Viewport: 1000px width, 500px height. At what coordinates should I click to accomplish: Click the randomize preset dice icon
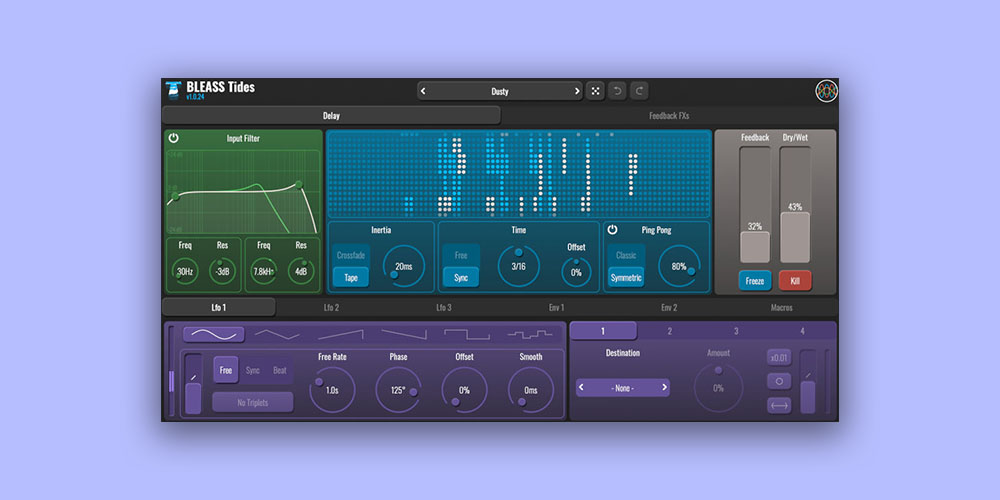click(595, 91)
